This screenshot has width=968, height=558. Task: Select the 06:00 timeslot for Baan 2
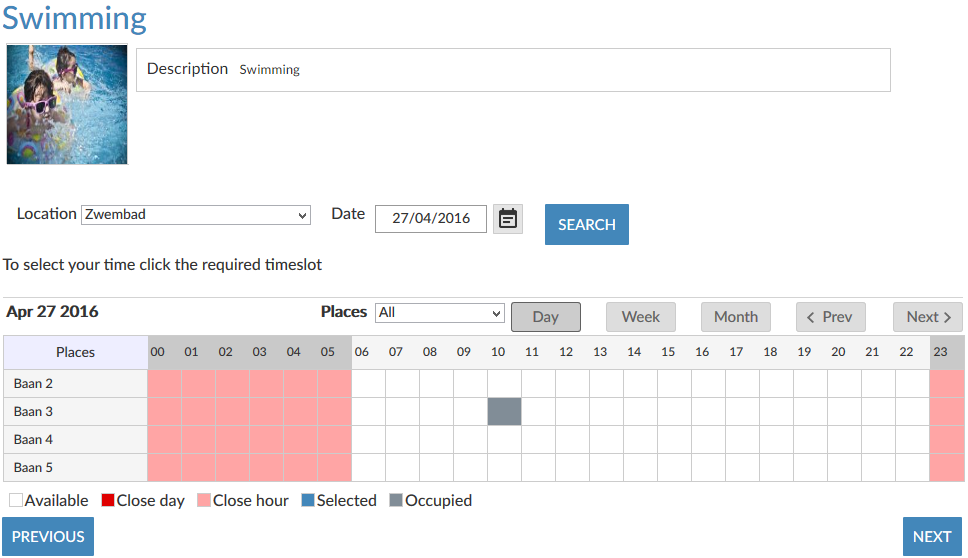[368, 383]
